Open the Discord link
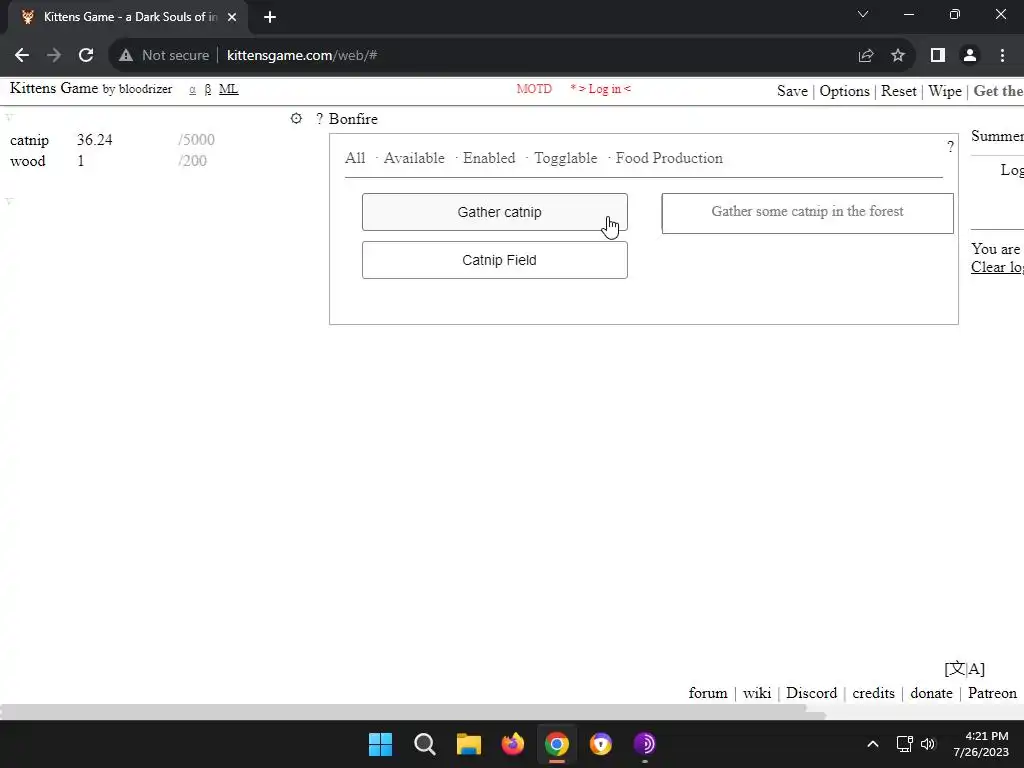1024x768 pixels. pos(811,693)
